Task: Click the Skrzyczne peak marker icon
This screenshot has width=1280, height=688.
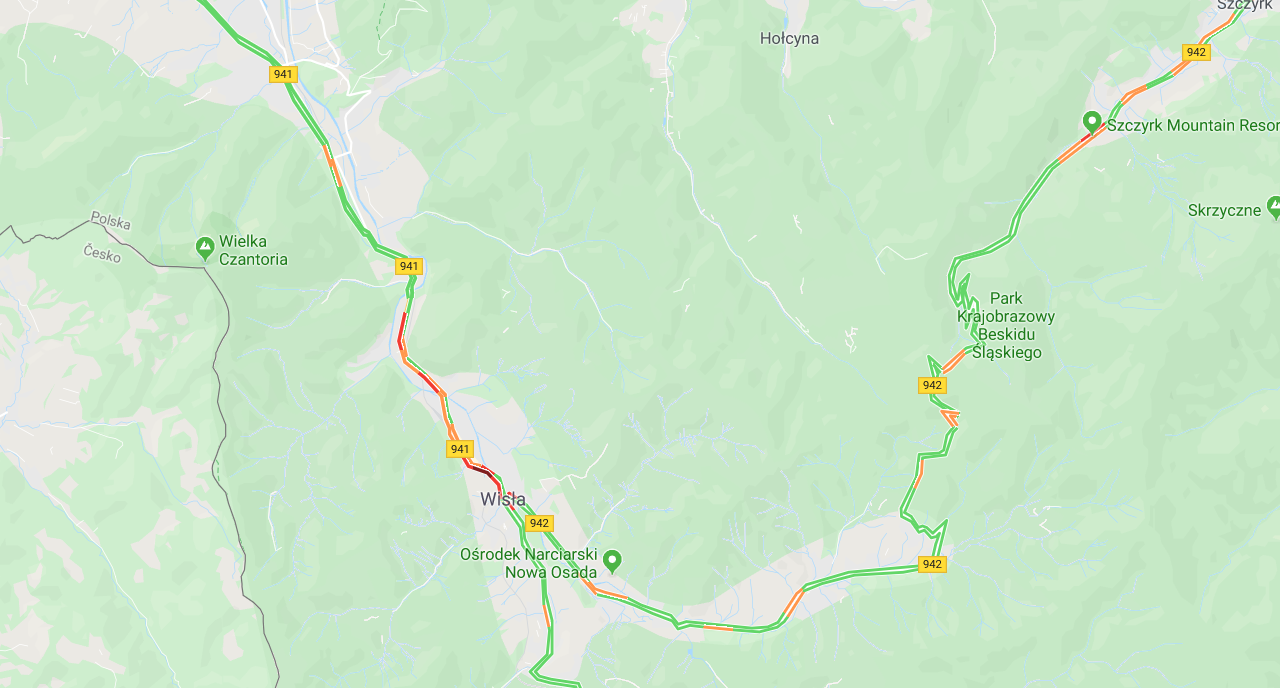Action: 1274,208
